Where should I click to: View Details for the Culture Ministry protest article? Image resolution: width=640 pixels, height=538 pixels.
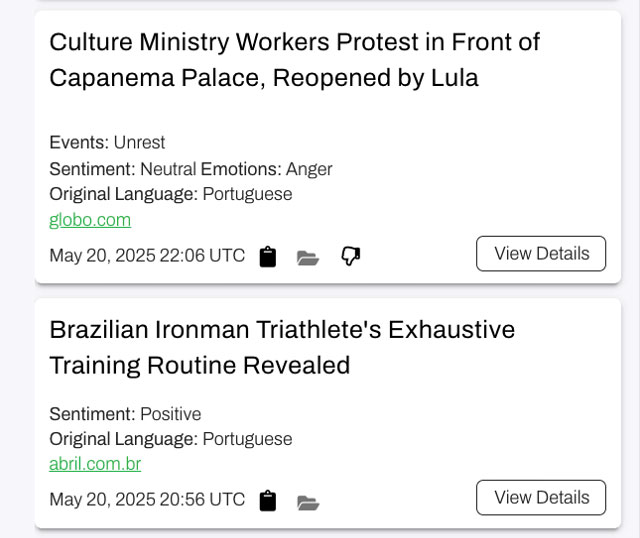click(541, 254)
